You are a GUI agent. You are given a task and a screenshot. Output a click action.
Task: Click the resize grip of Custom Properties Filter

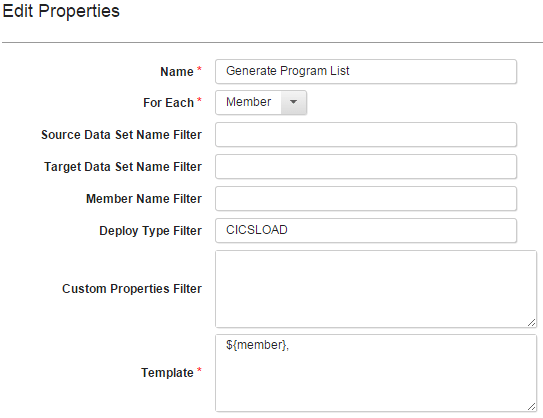(532, 323)
